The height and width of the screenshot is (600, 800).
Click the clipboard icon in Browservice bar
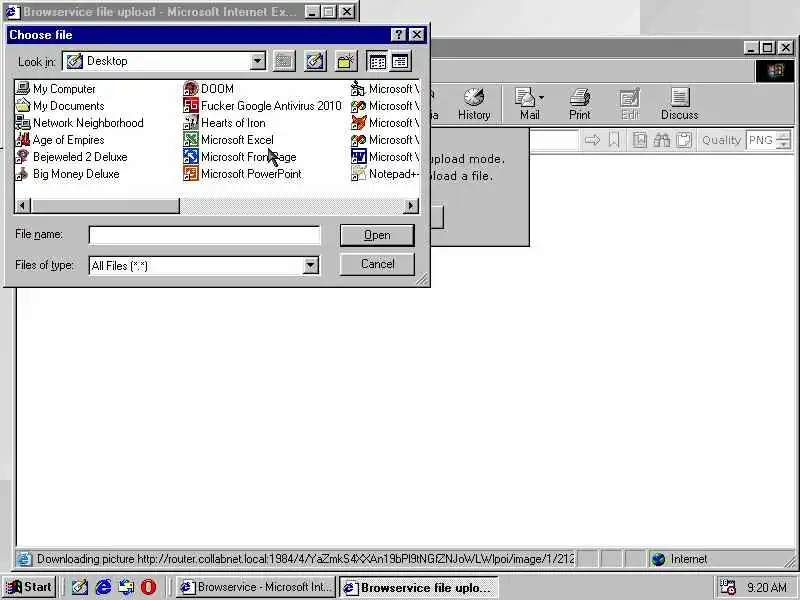684,140
